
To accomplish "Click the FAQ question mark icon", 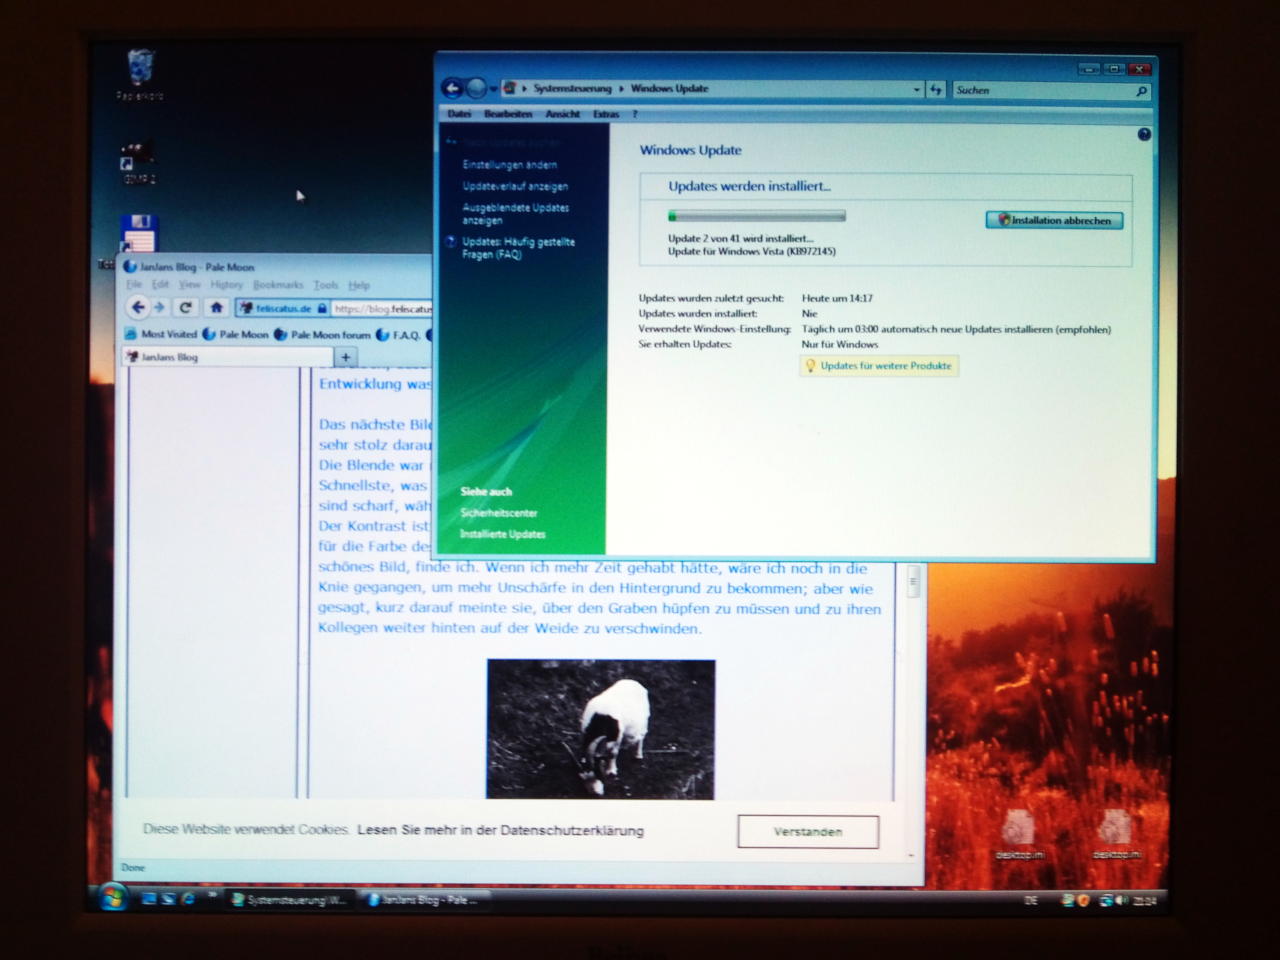I will pos(451,242).
